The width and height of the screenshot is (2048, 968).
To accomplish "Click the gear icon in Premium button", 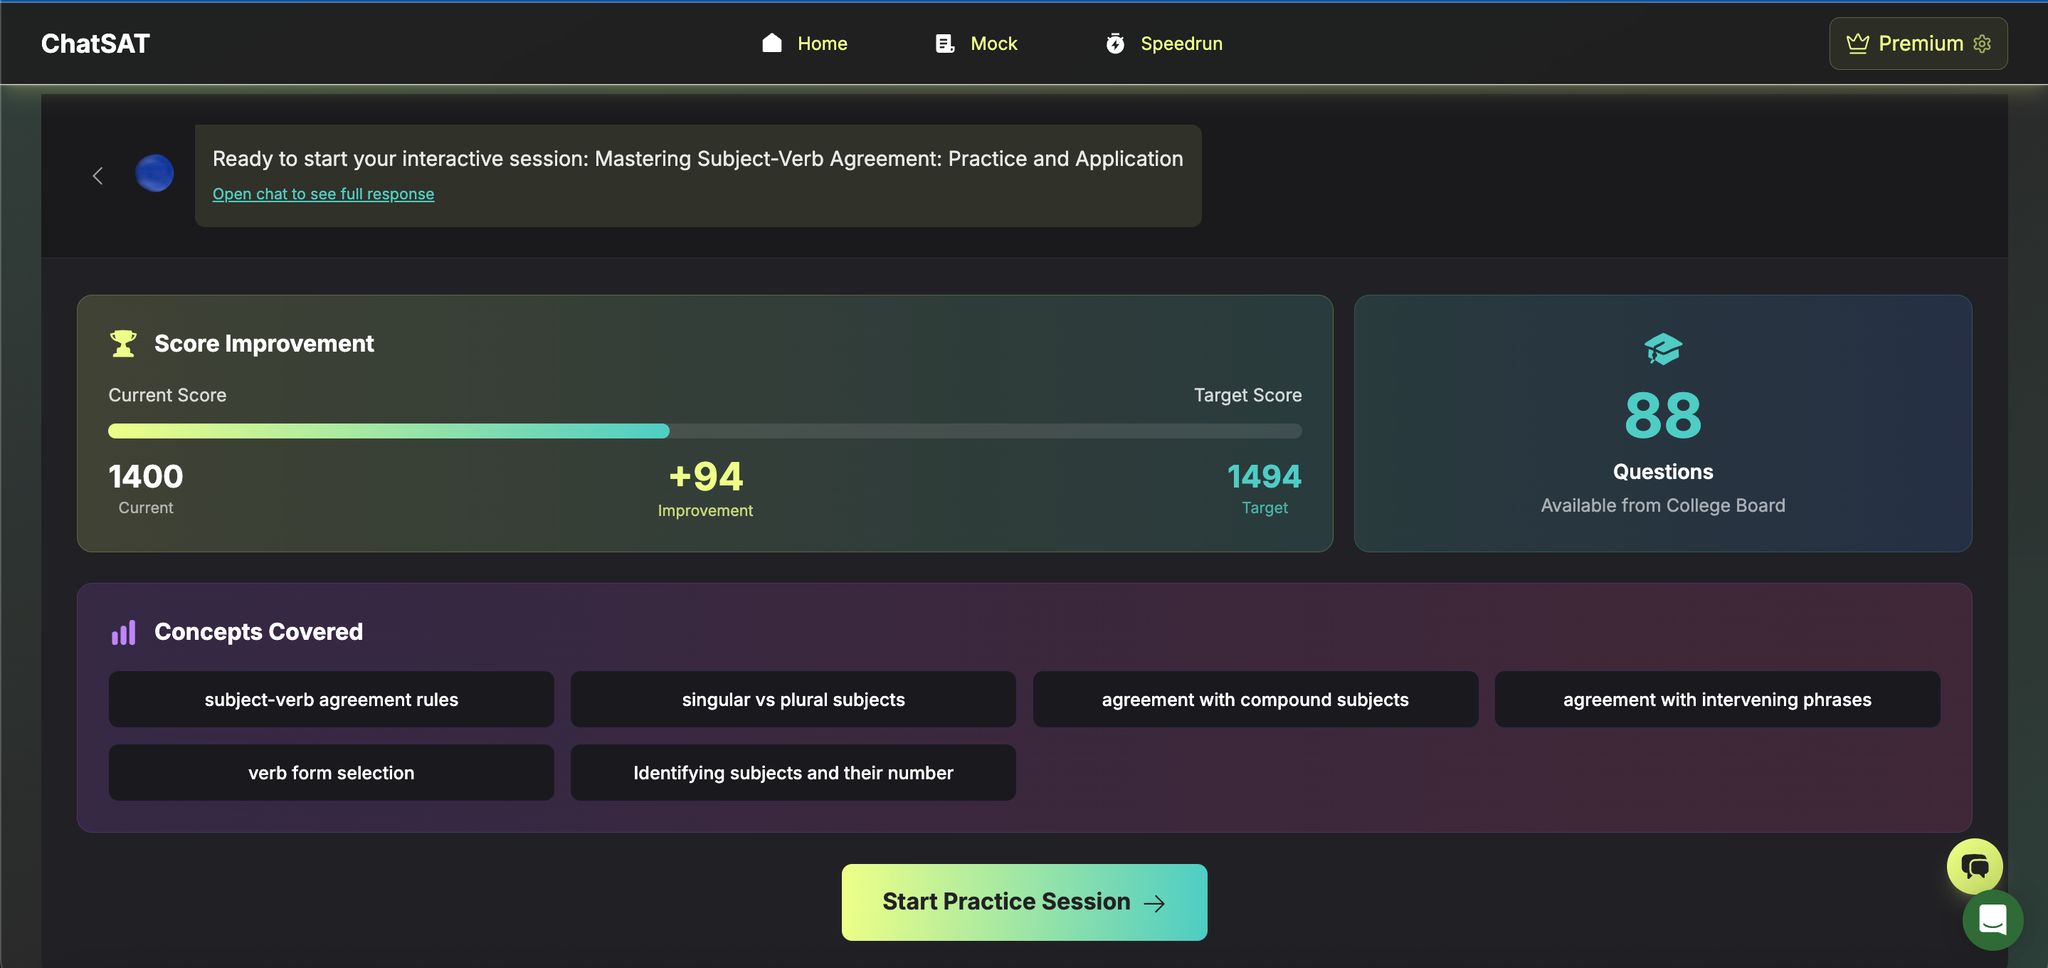I will (x=1983, y=44).
